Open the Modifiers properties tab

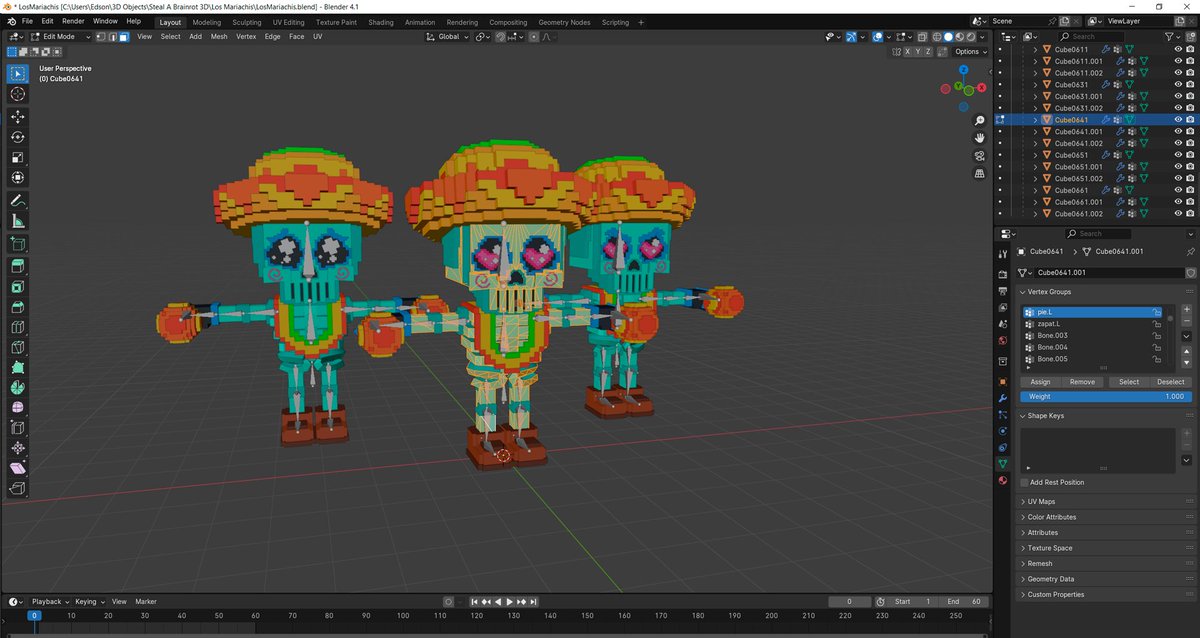click(1003, 398)
